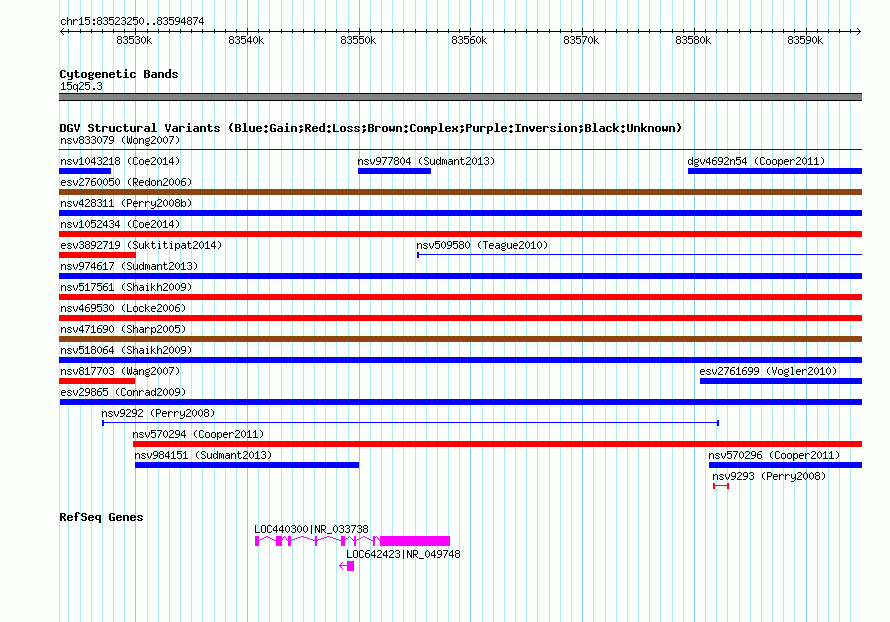Click the nsv833079 (Wong2007) variant label

120,140
